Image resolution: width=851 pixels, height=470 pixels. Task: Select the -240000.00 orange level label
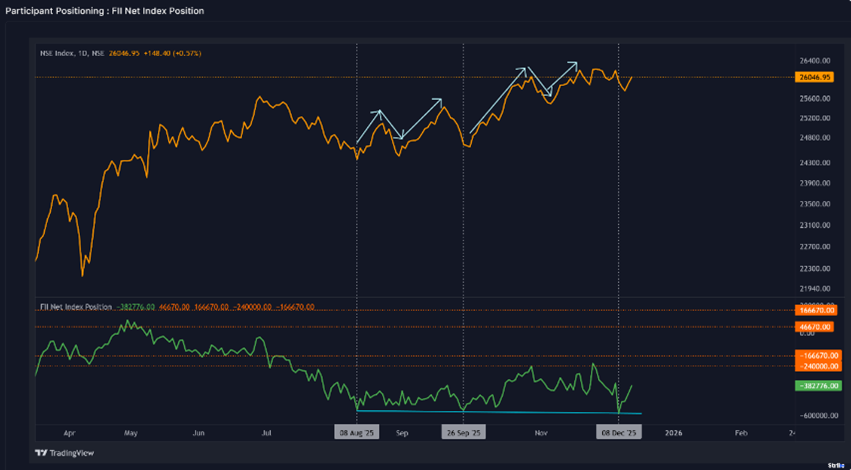coord(816,366)
